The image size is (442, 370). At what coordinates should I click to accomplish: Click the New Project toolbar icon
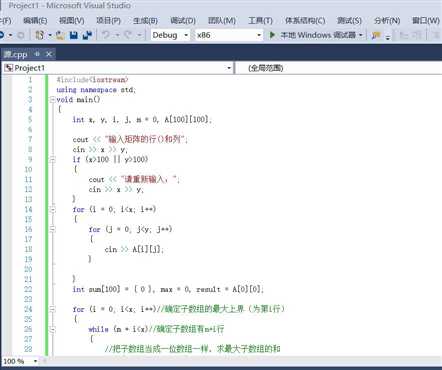[x=40, y=35]
